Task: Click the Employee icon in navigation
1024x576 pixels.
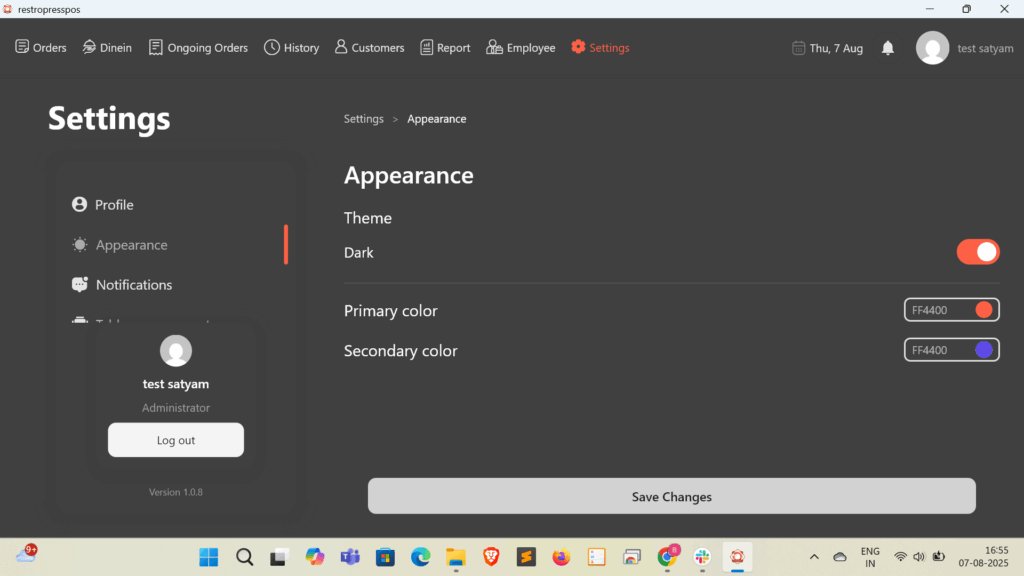Action: pyautogui.click(x=494, y=47)
